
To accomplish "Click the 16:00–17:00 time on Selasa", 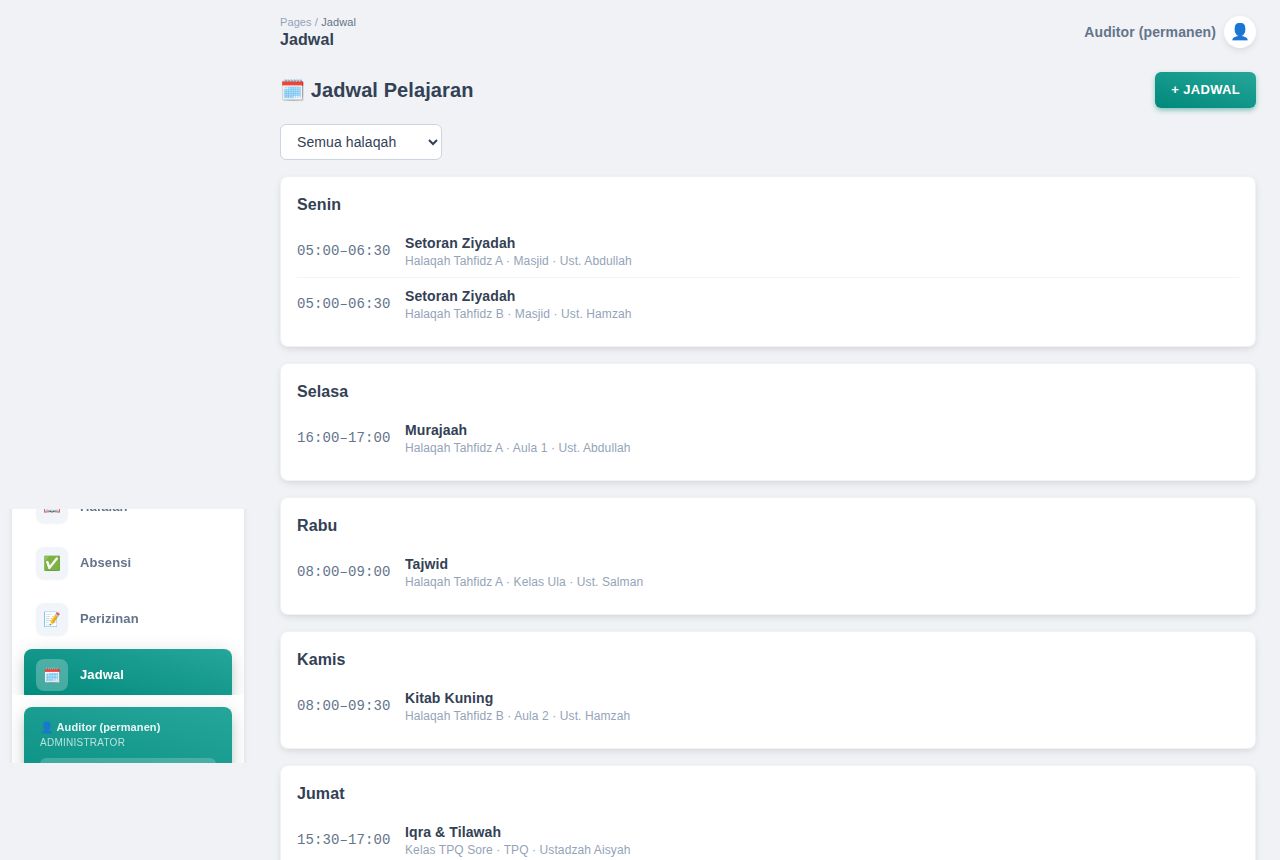I will (x=344, y=438).
